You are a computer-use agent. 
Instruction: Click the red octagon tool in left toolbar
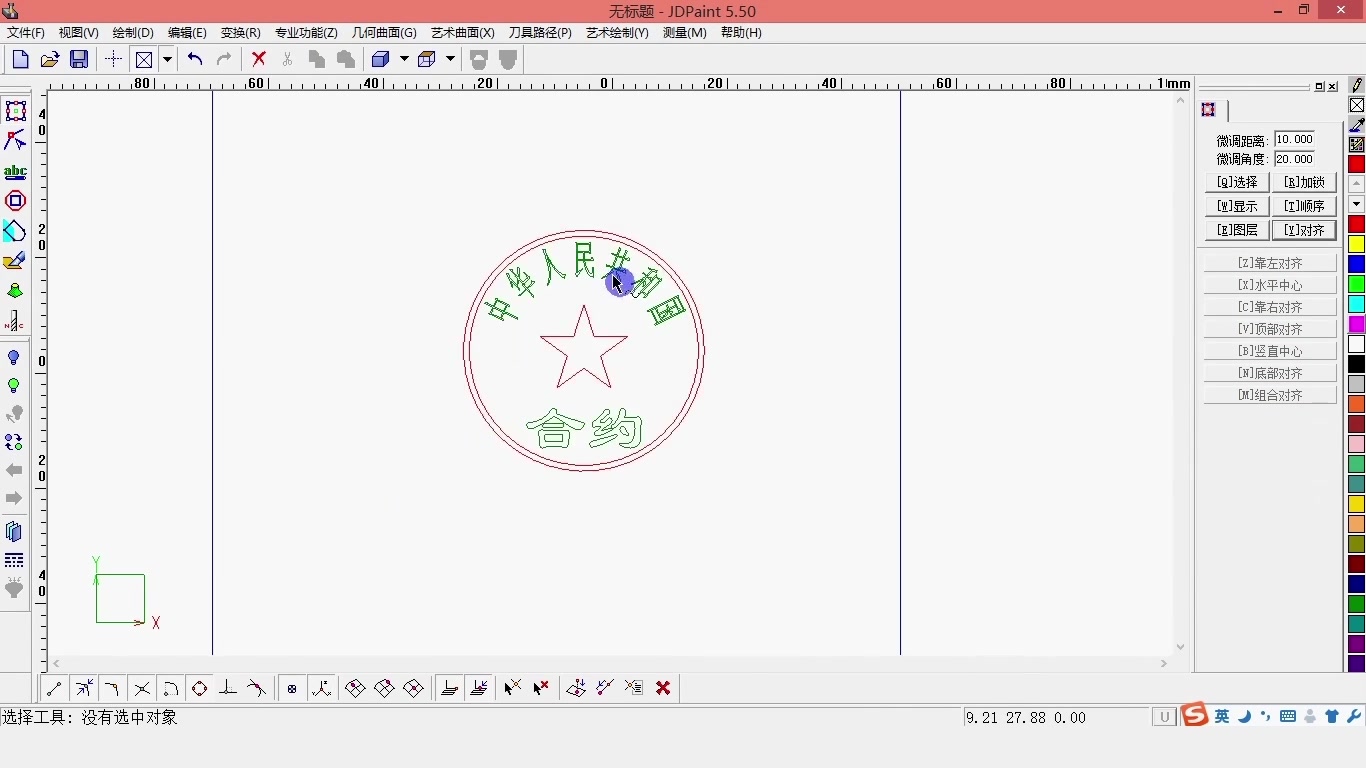(x=15, y=201)
